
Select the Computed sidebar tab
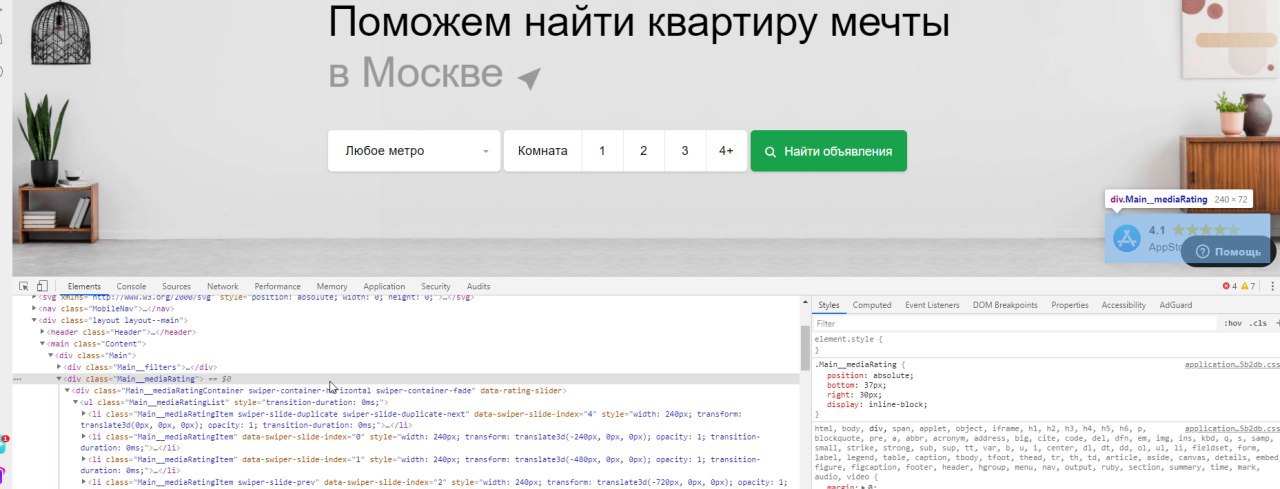[872, 305]
